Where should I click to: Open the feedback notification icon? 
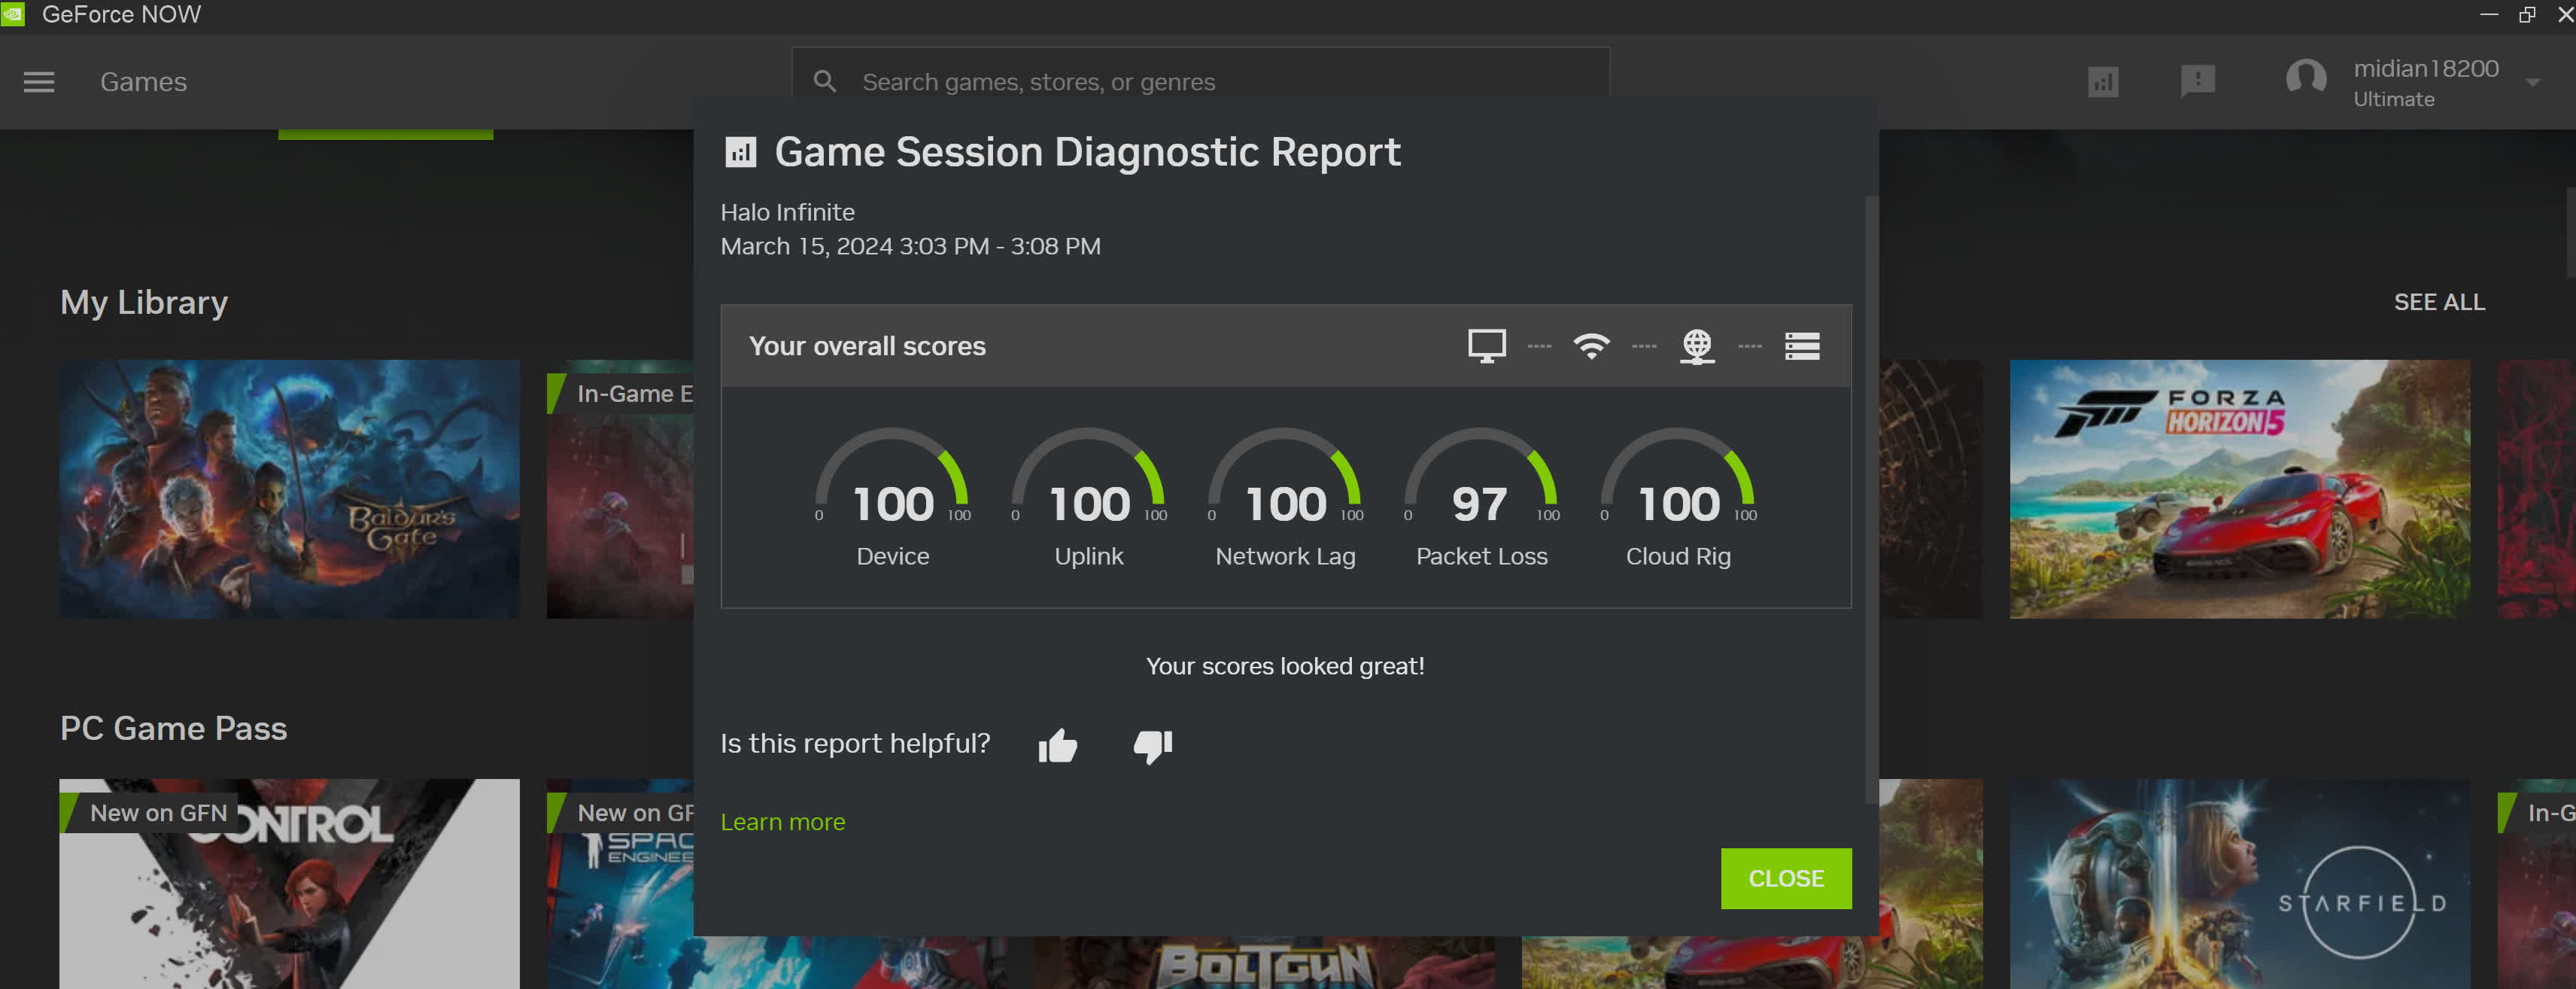click(x=2197, y=81)
